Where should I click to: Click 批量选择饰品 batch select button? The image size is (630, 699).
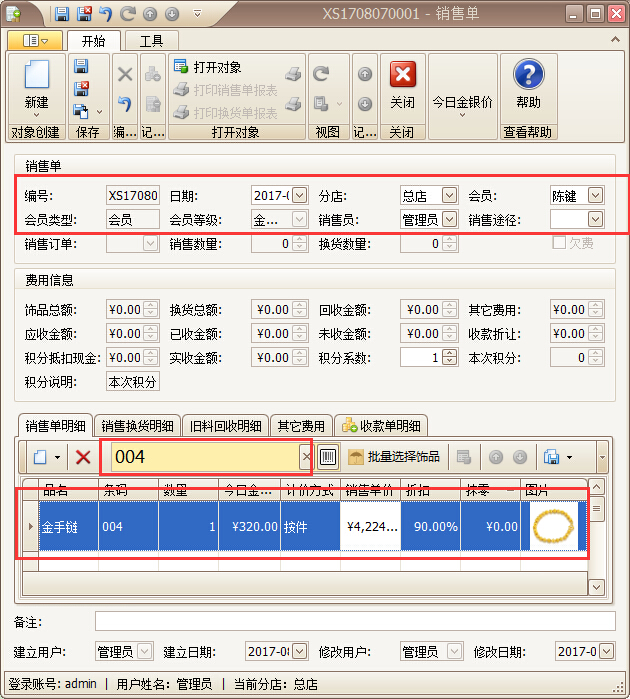(x=393, y=457)
